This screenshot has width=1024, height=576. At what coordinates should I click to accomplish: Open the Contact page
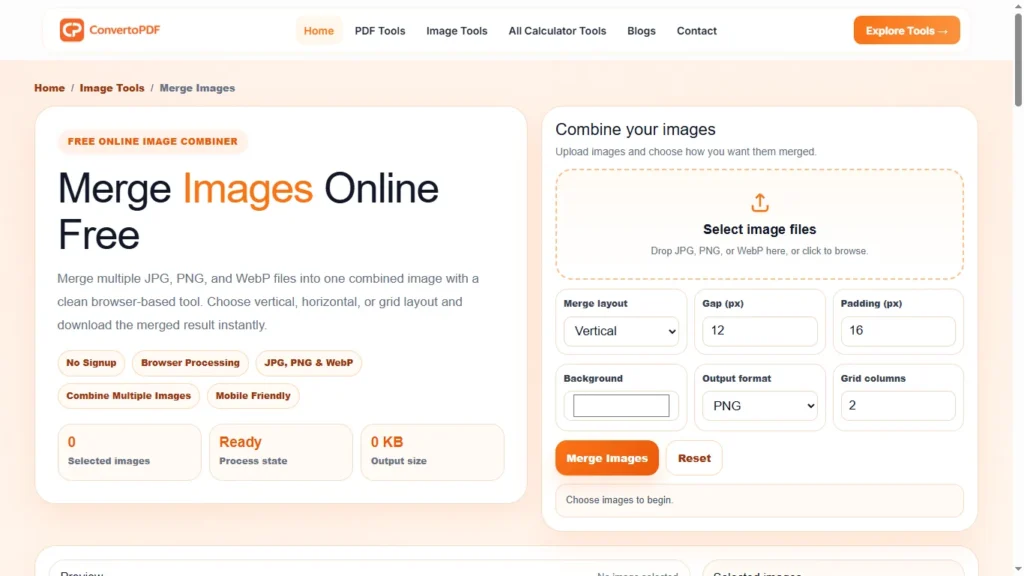point(696,31)
